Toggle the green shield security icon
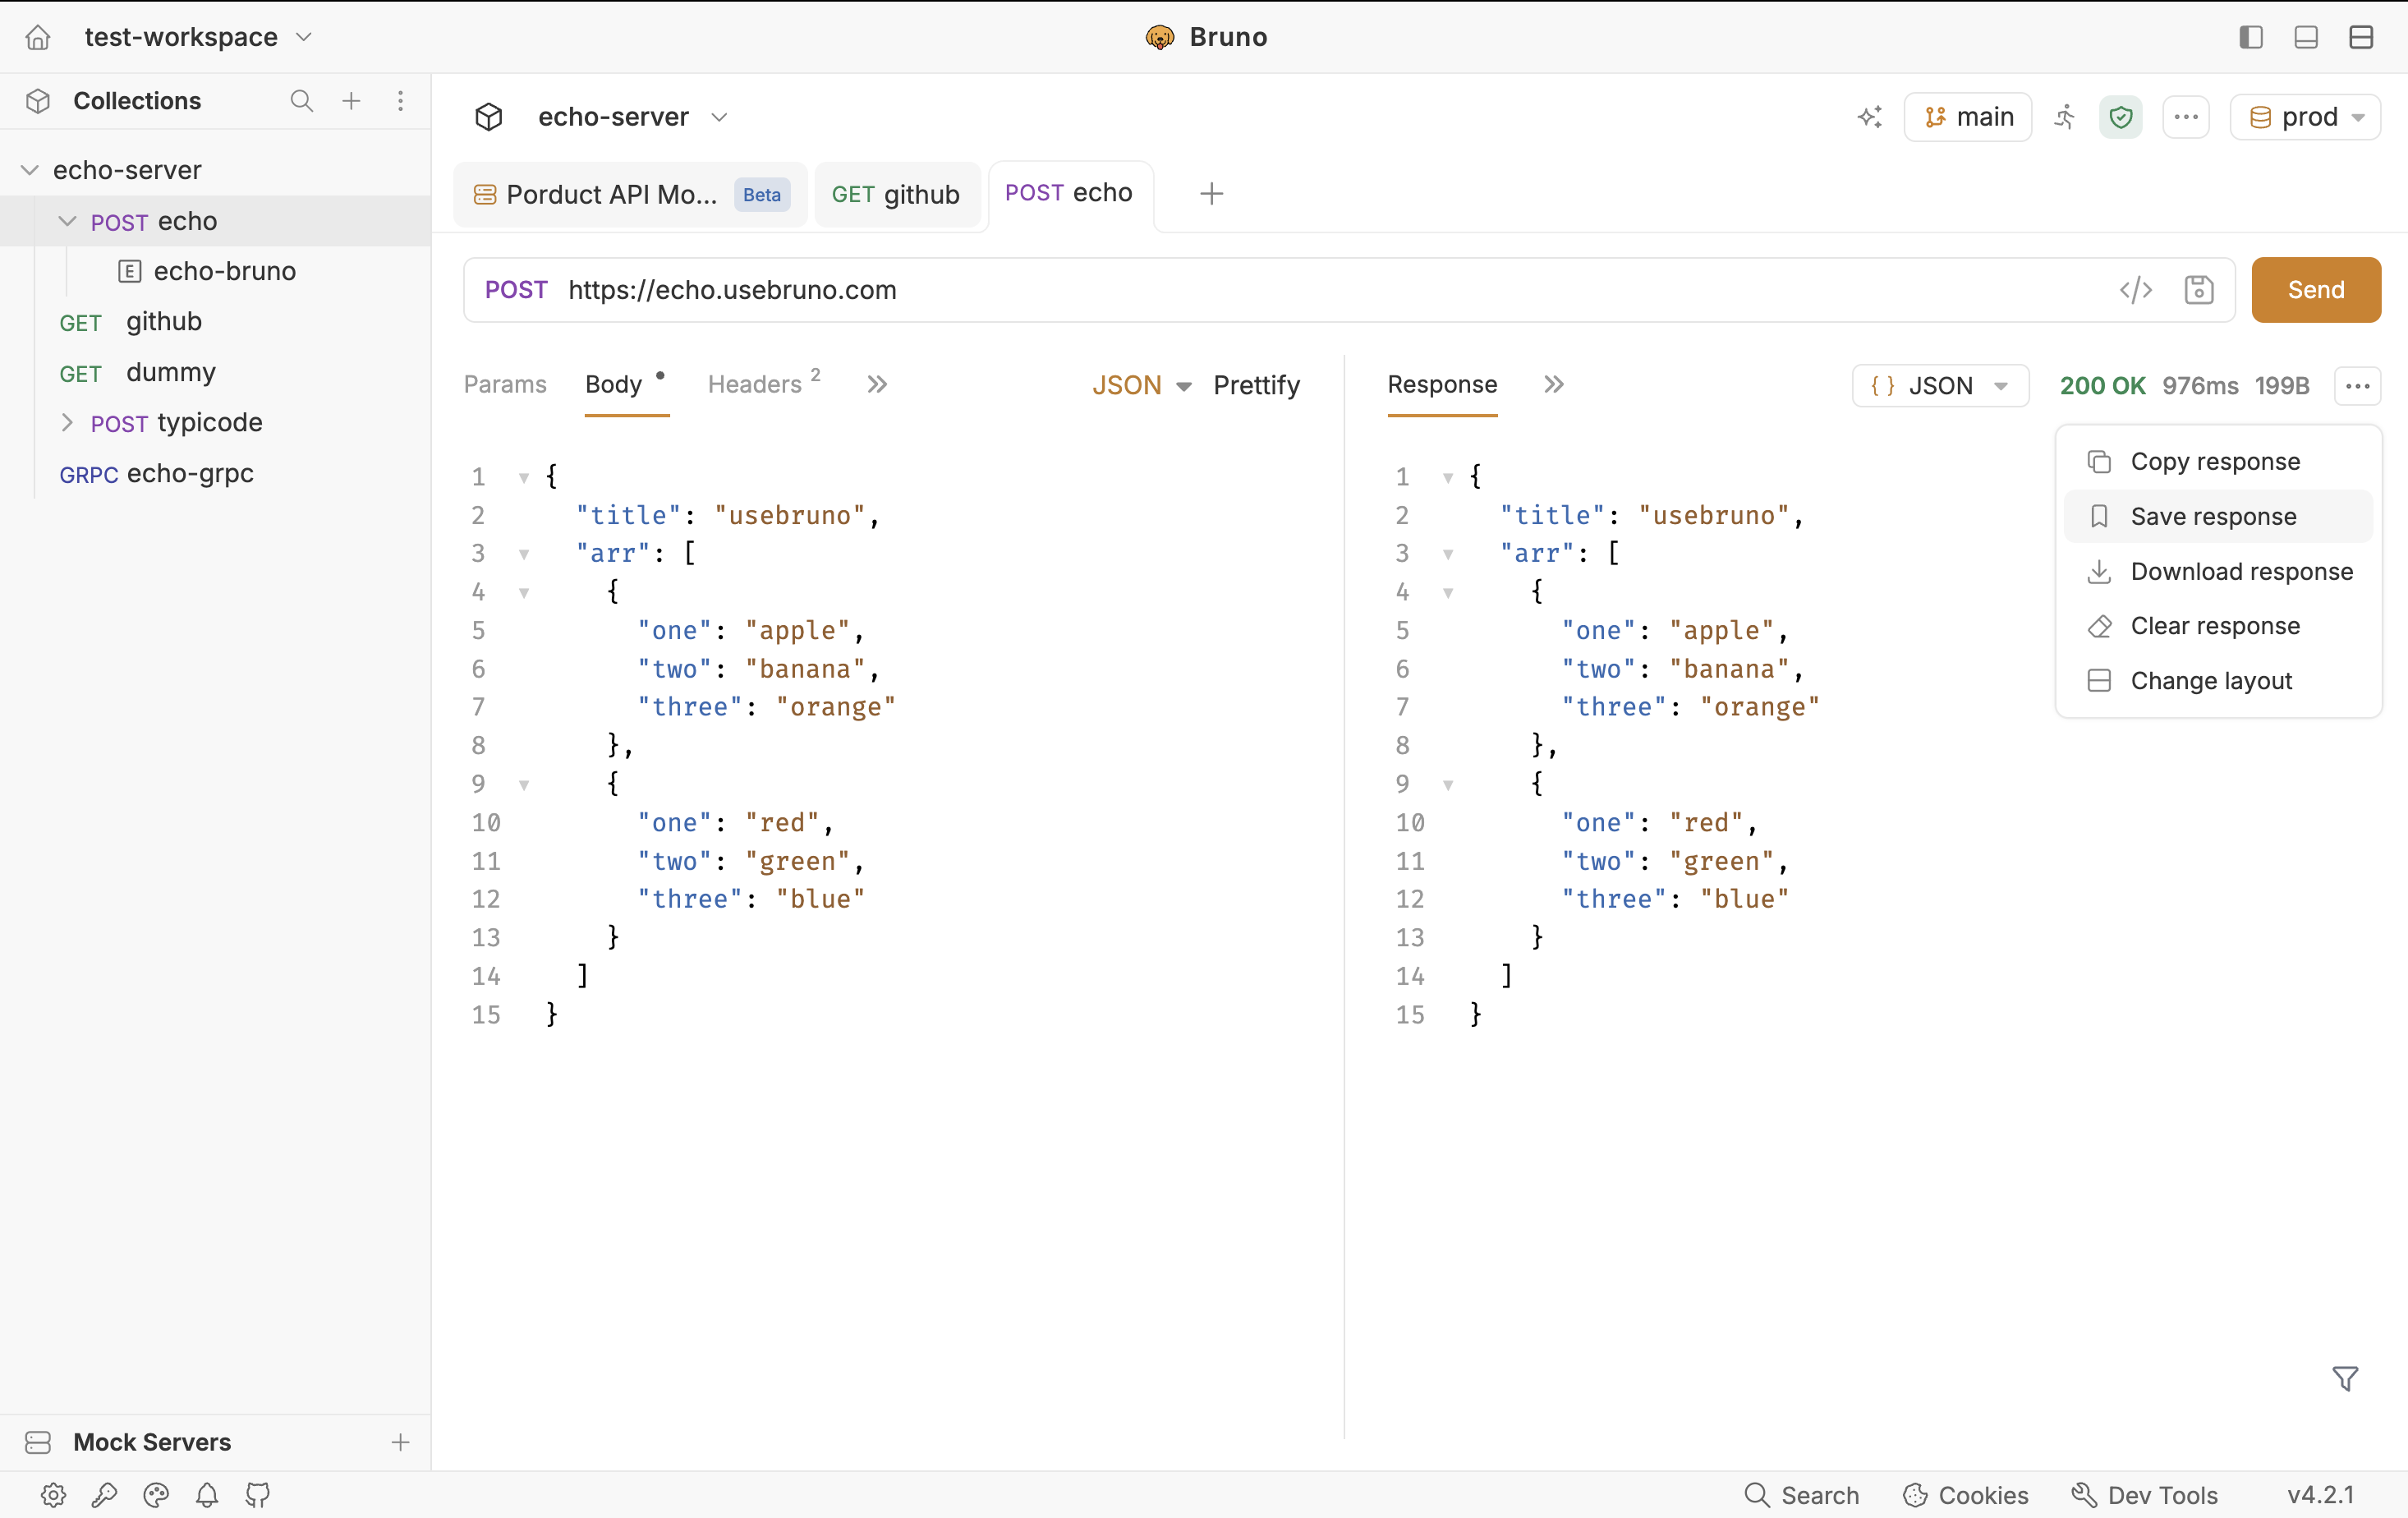The image size is (2408, 1518). click(2121, 117)
